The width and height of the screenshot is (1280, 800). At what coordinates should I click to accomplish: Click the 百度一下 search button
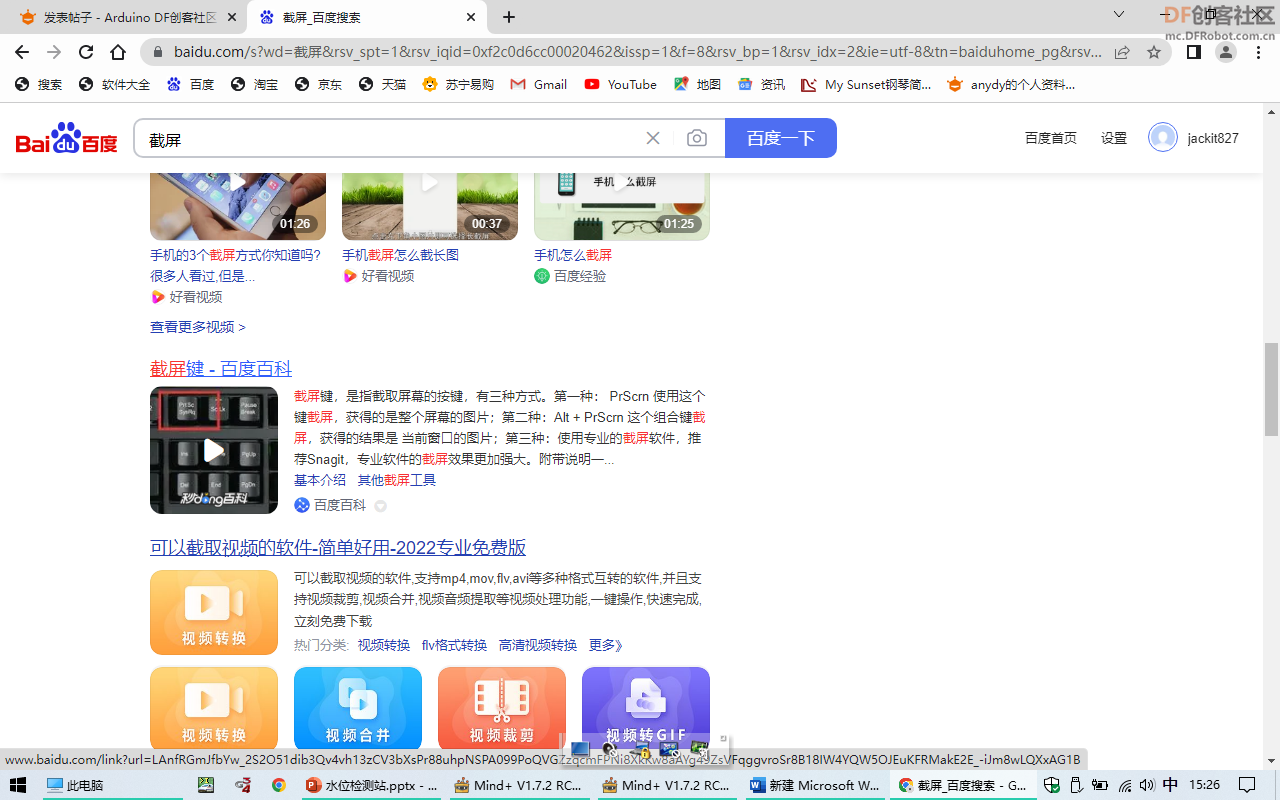pos(781,138)
